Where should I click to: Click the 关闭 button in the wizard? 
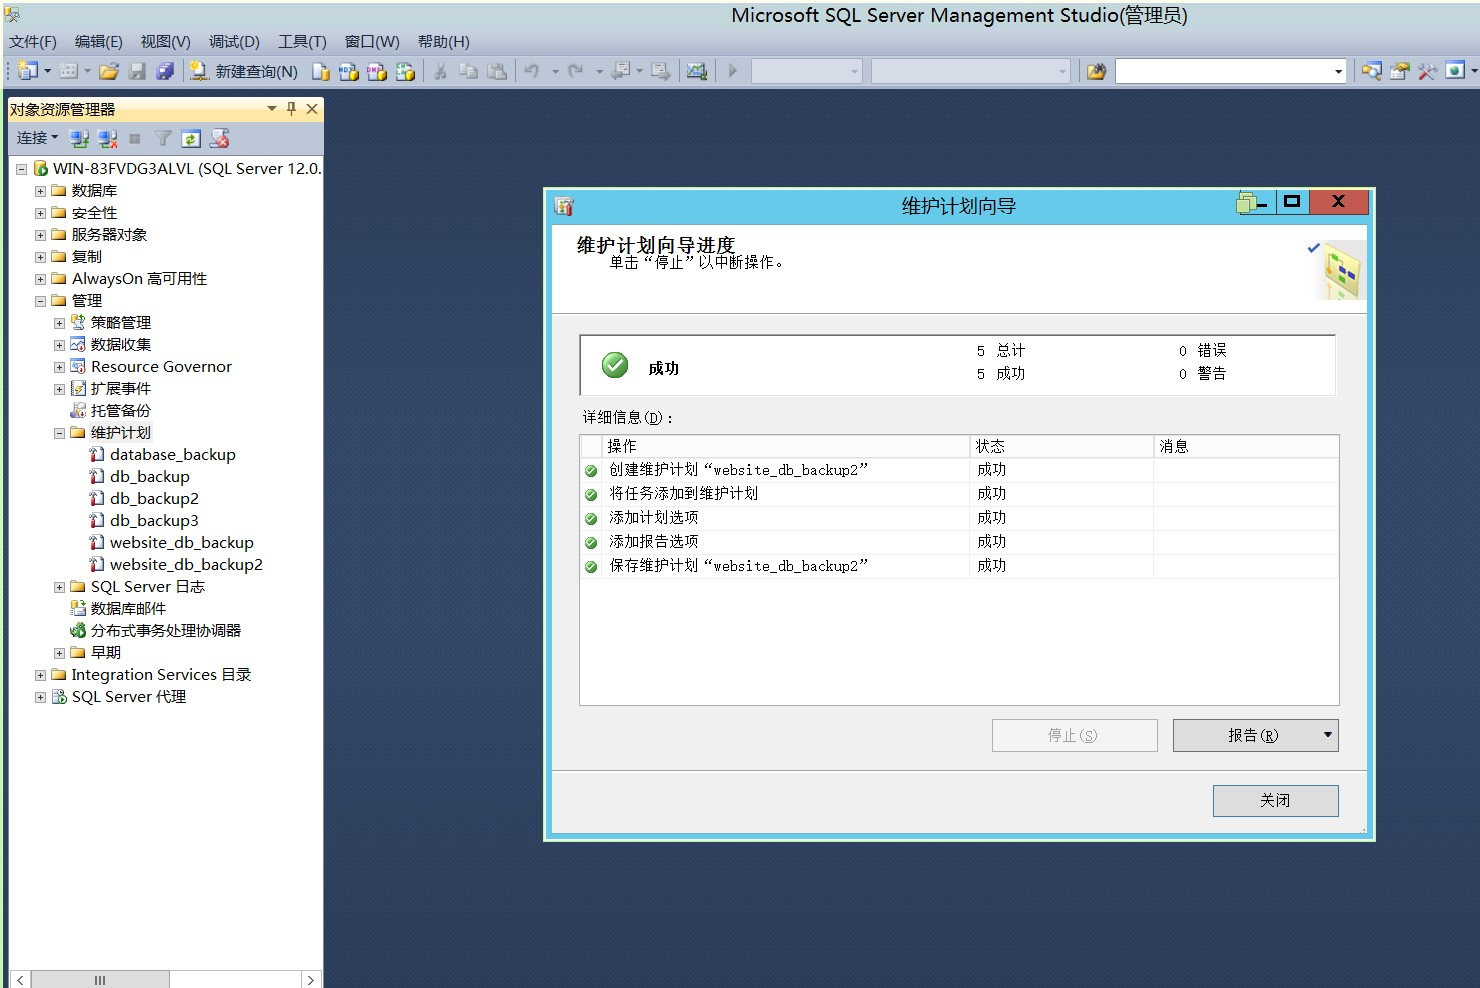click(1275, 800)
